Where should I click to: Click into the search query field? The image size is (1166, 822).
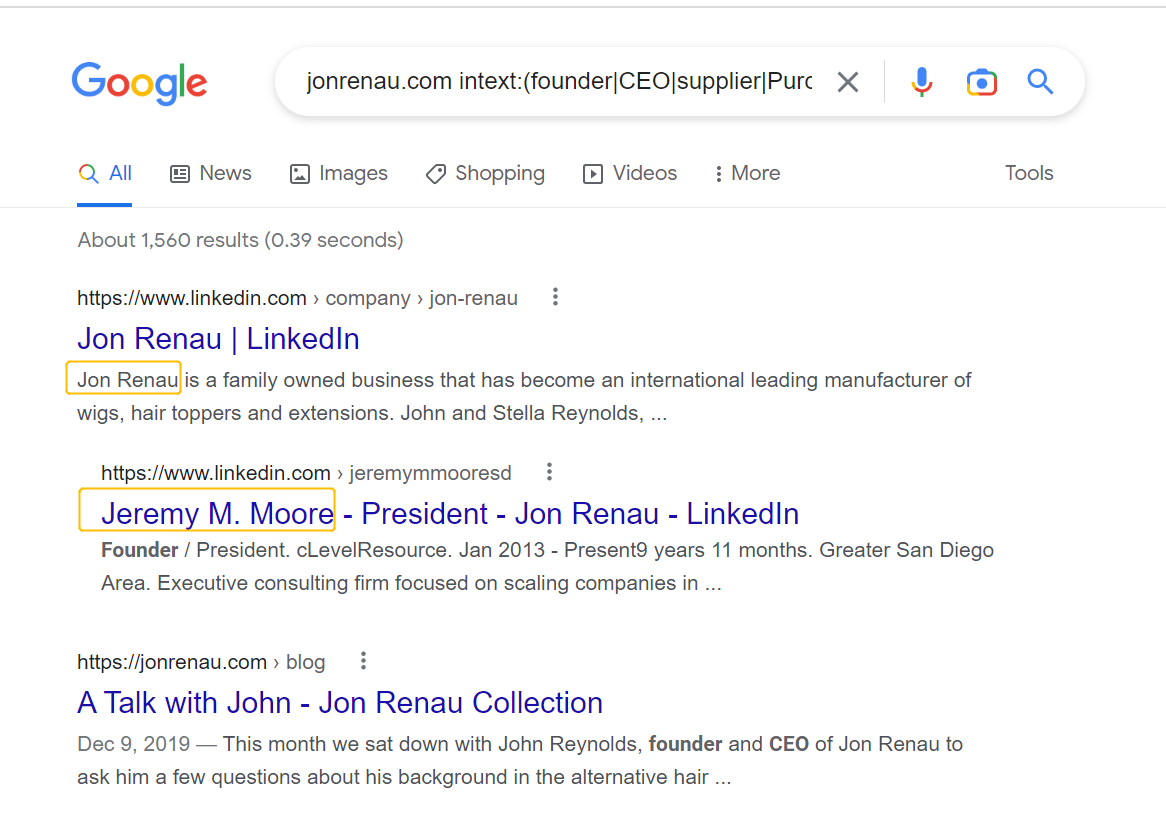[x=559, y=81]
